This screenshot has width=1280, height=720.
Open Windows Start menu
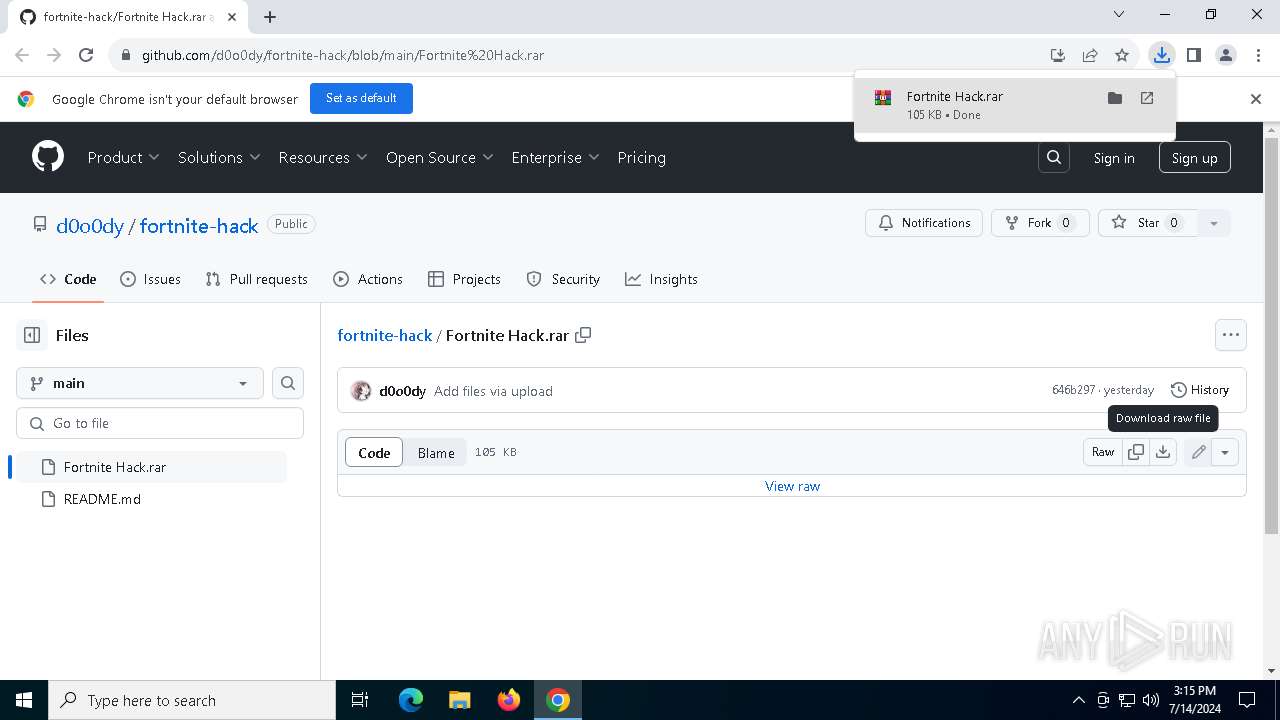24,700
